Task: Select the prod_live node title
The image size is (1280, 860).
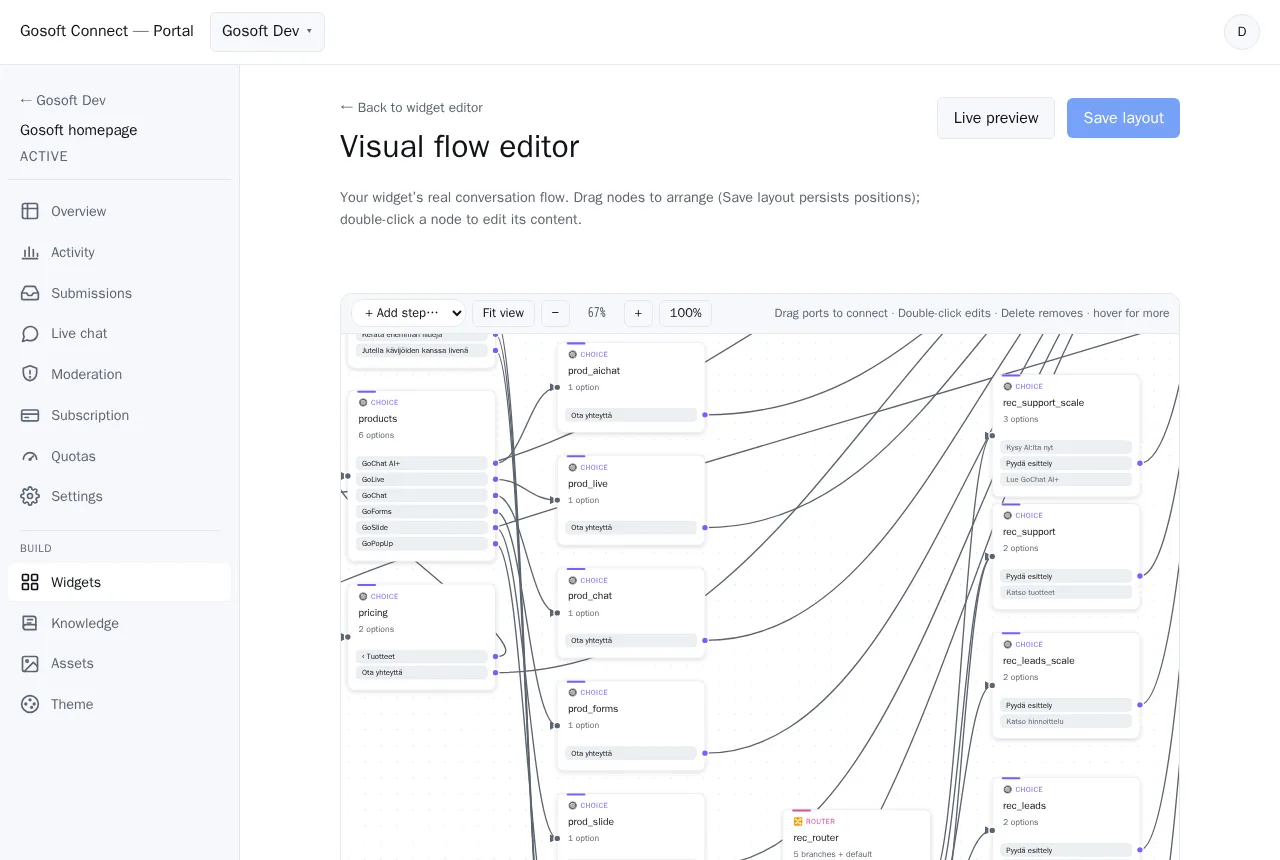Action: pyautogui.click(x=588, y=484)
